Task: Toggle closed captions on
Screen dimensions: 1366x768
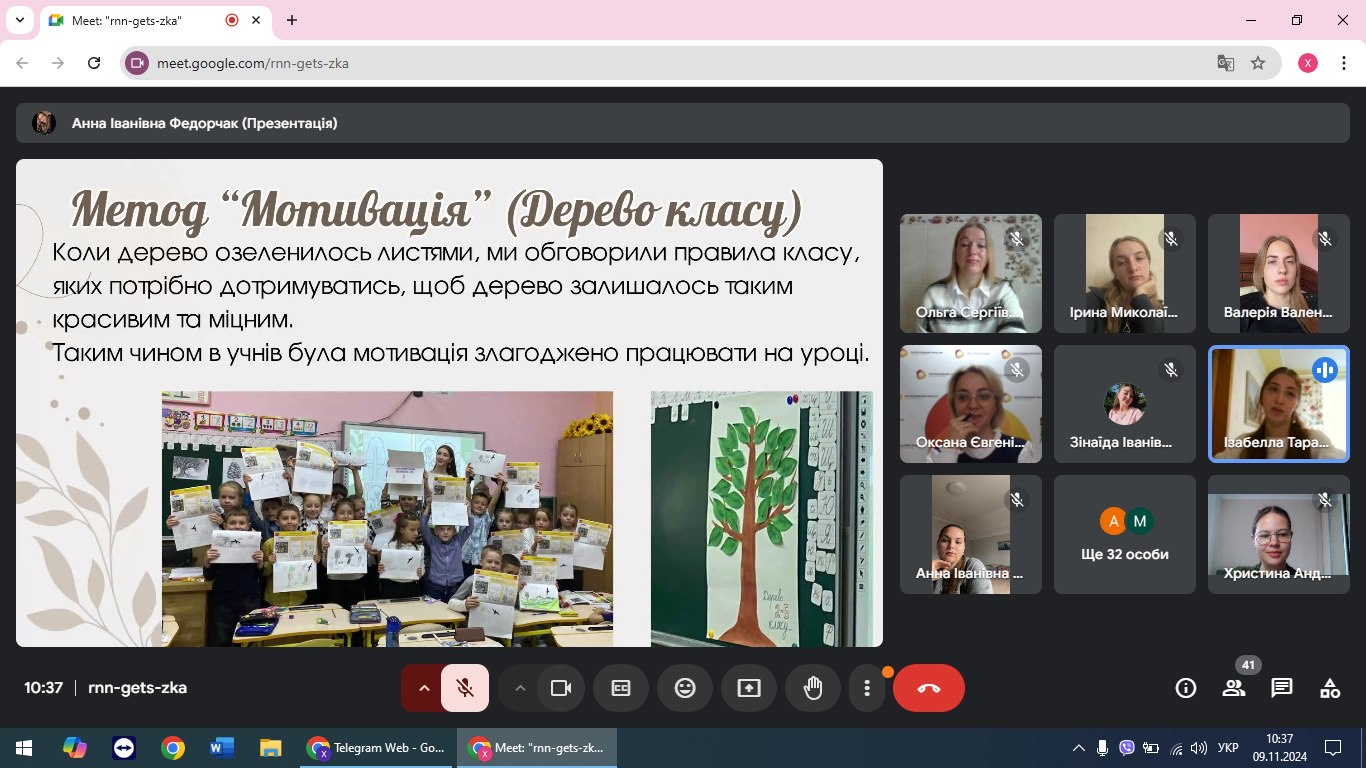Action: coord(621,688)
